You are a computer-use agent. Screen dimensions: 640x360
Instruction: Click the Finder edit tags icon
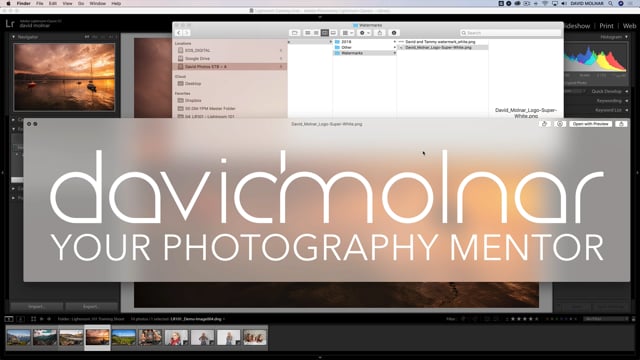394,33
